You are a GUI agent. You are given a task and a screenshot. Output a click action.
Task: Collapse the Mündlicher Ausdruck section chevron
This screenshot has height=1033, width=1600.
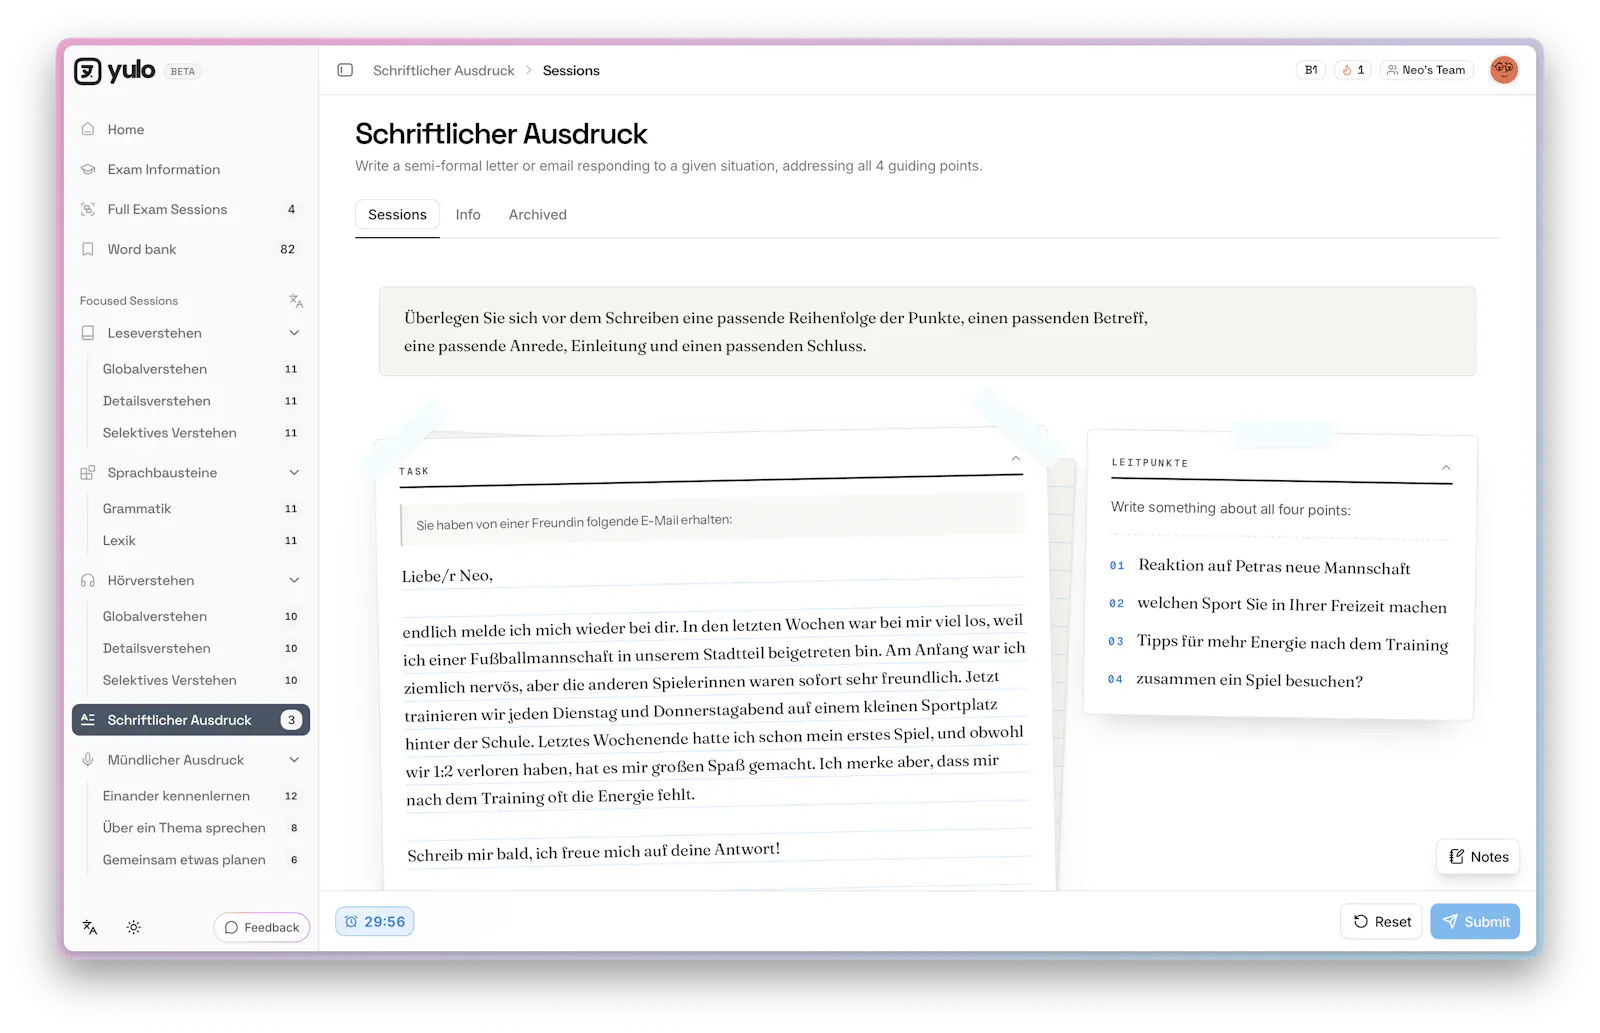point(294,760)
